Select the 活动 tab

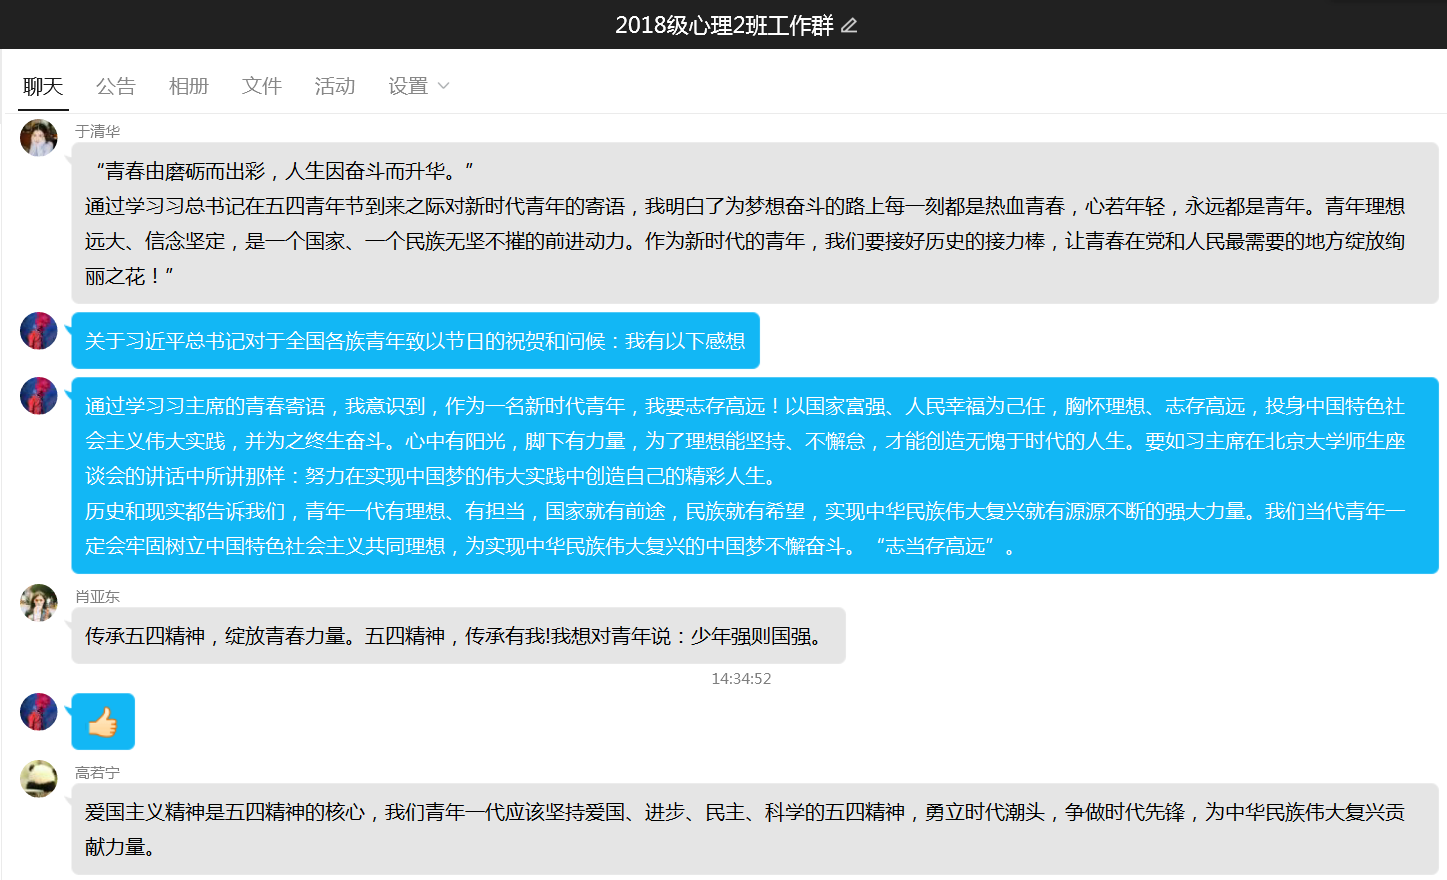pos(335,86)
